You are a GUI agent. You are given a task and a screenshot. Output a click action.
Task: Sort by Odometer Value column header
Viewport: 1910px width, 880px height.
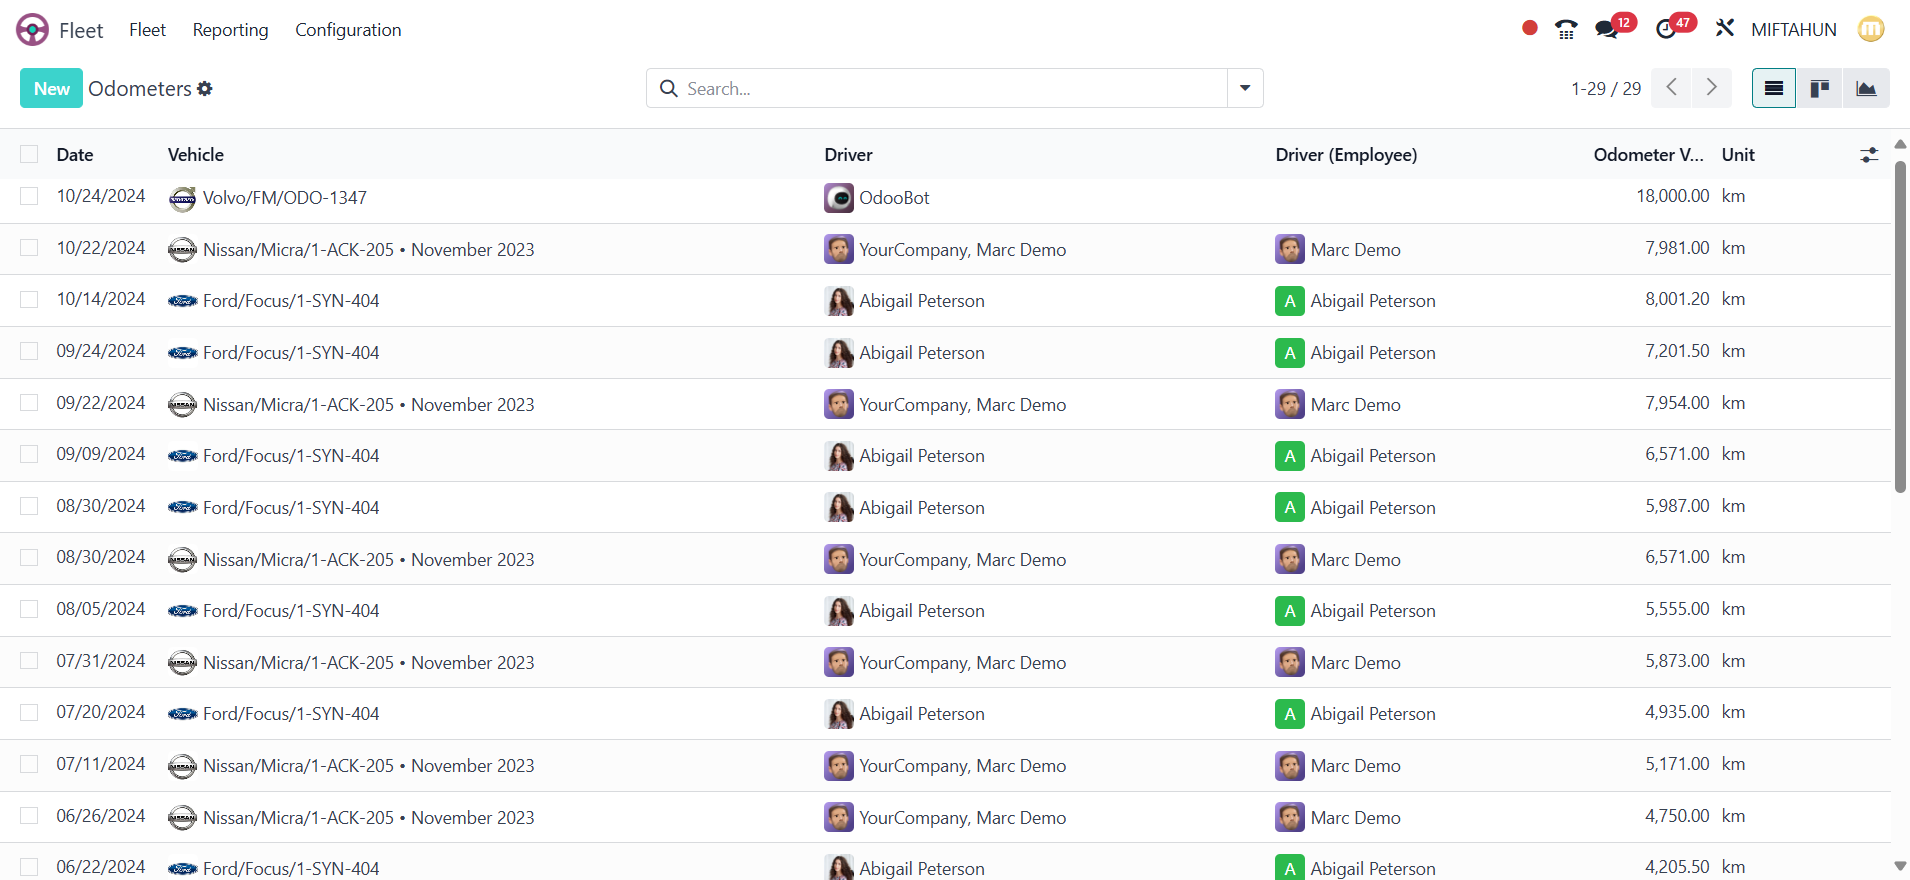tap(1648, 155)
